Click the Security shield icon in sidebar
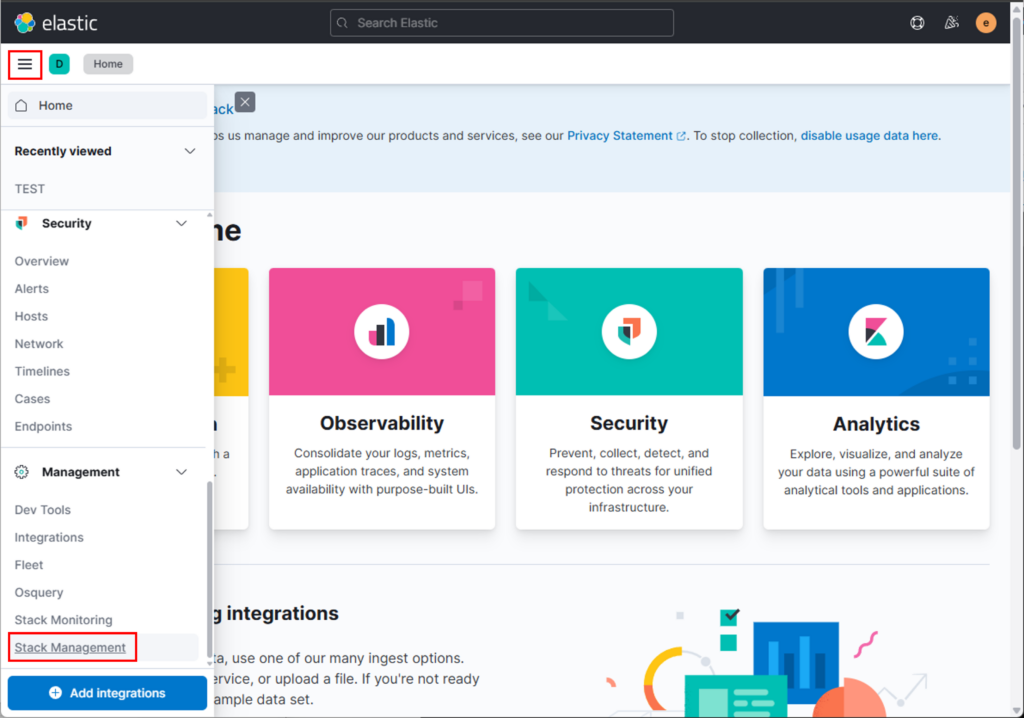1024x718 pixels. coord(22,223)
